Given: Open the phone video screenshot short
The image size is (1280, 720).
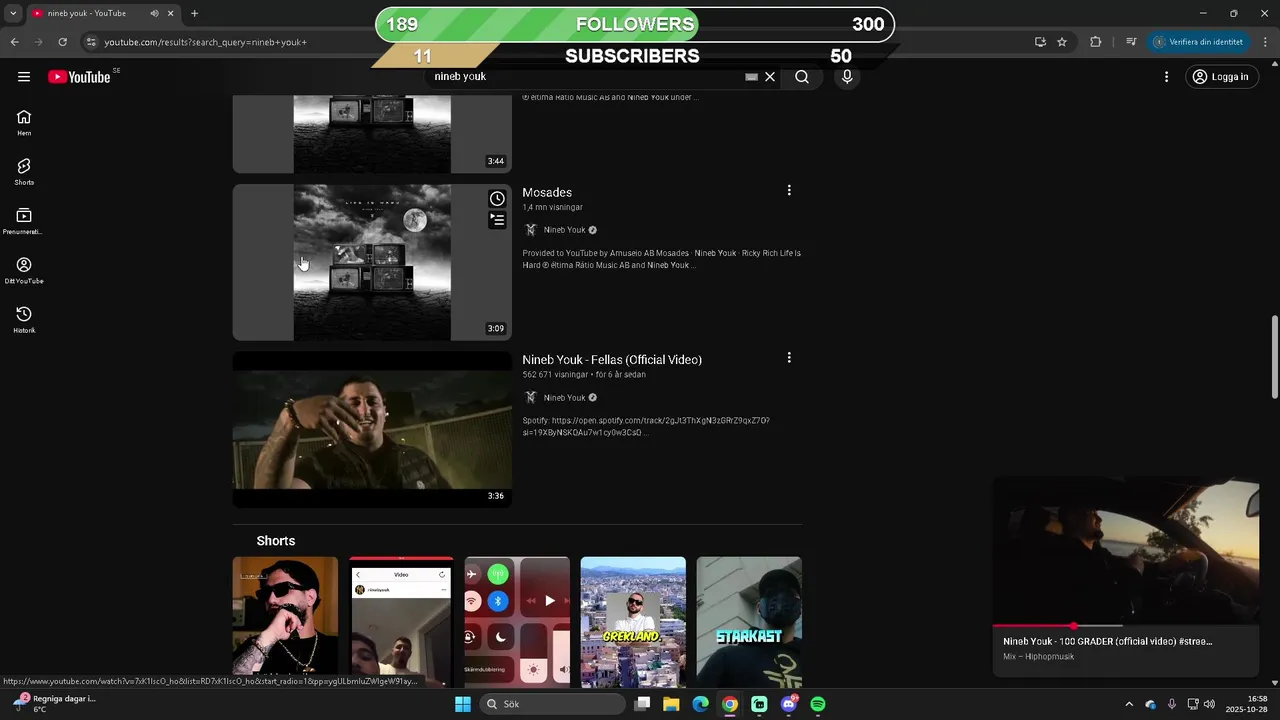Looking at the screenshot, I should coord(401,622).
